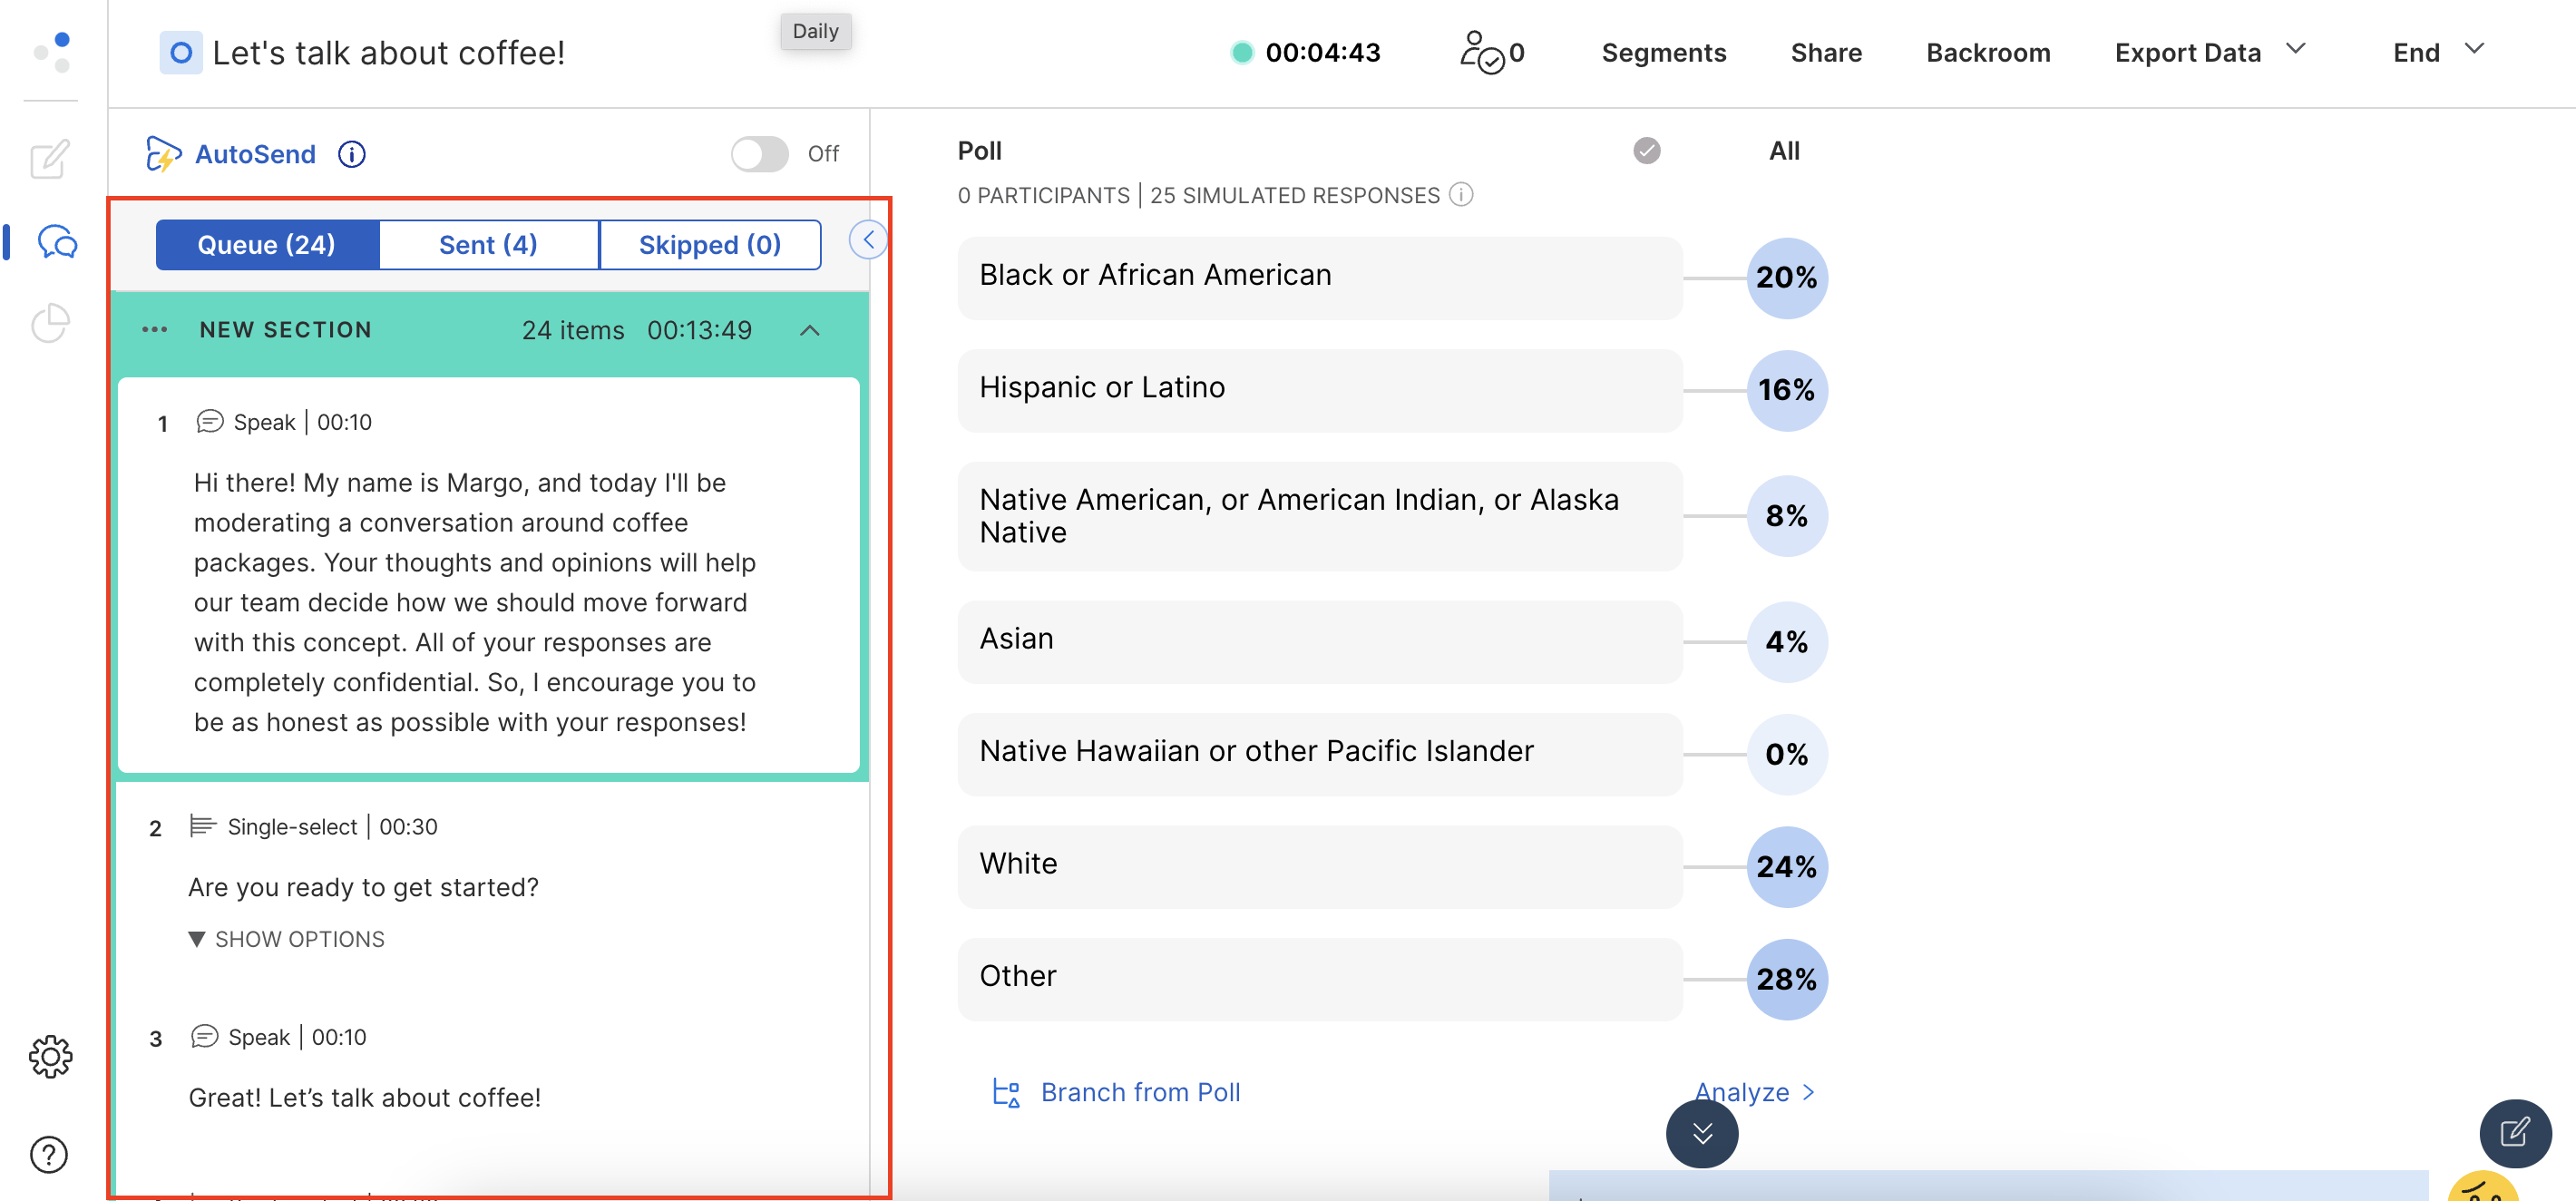Turn on the AutoSend toggle
2576x1201 pixels.
click(x=759, y=154)
